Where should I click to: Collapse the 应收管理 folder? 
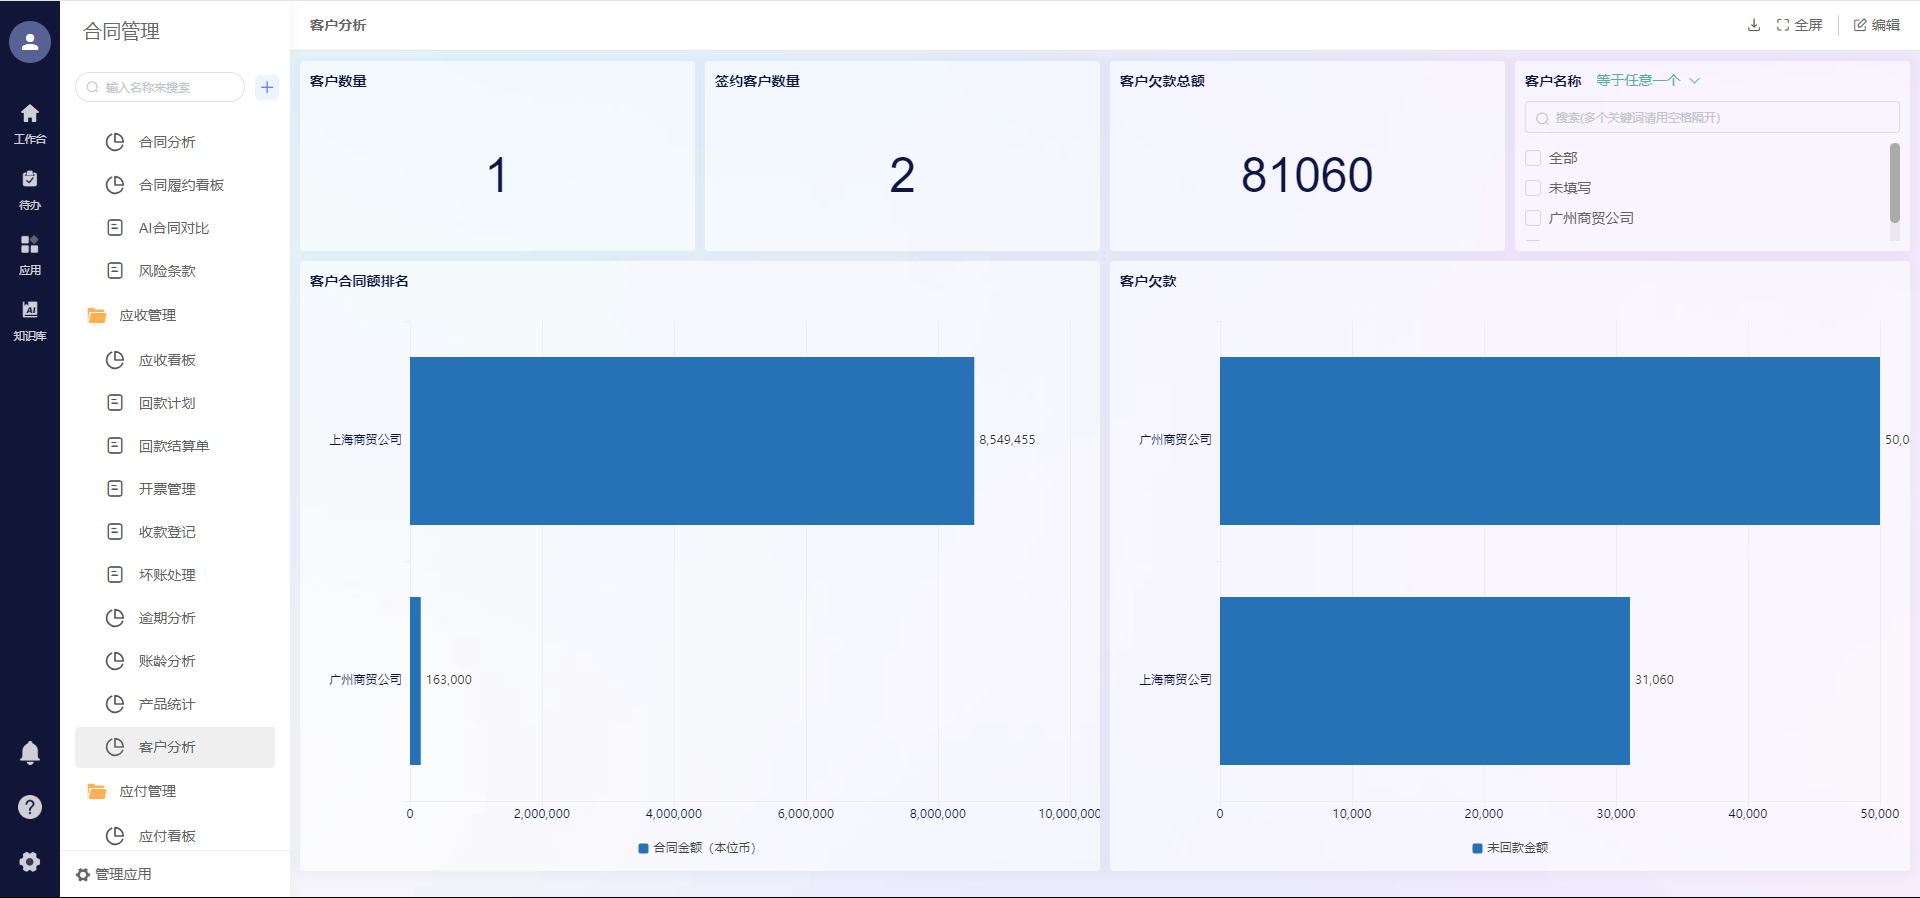tap(147, 315)
